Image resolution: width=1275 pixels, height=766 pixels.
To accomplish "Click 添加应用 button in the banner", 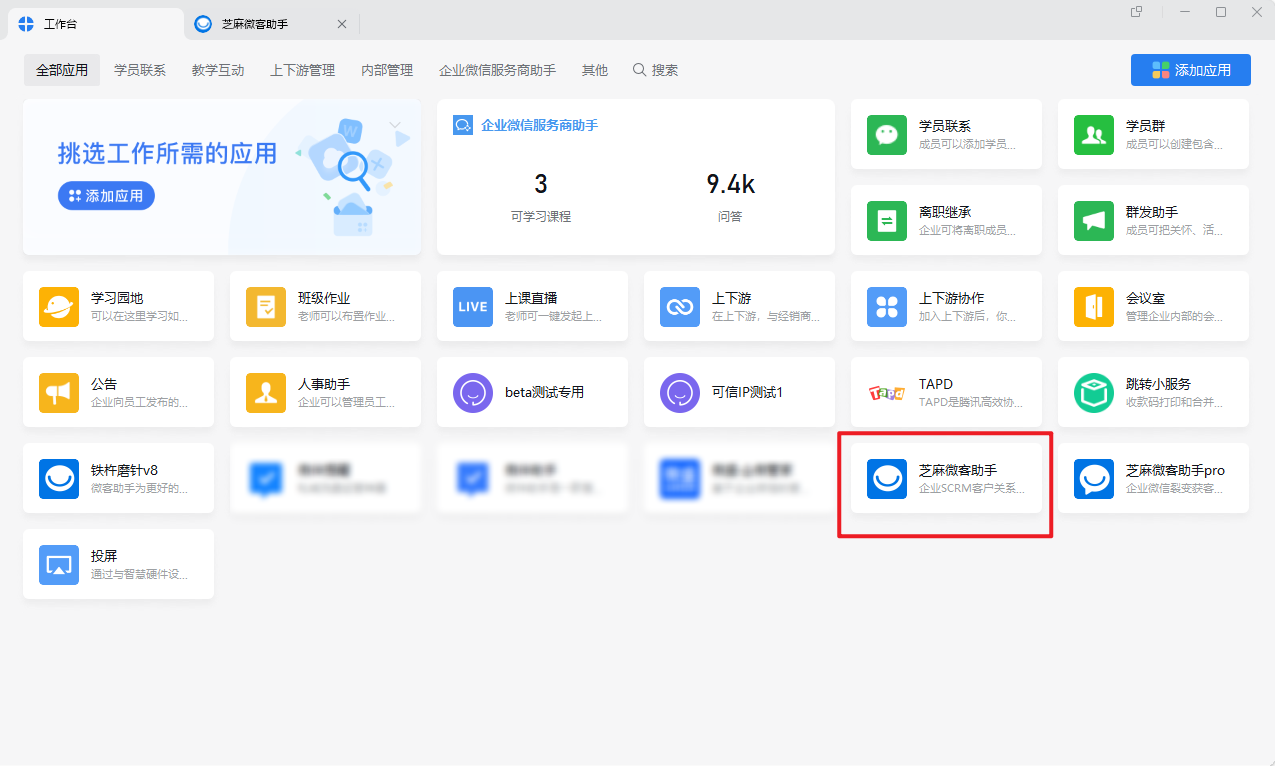I will point(106,196).
